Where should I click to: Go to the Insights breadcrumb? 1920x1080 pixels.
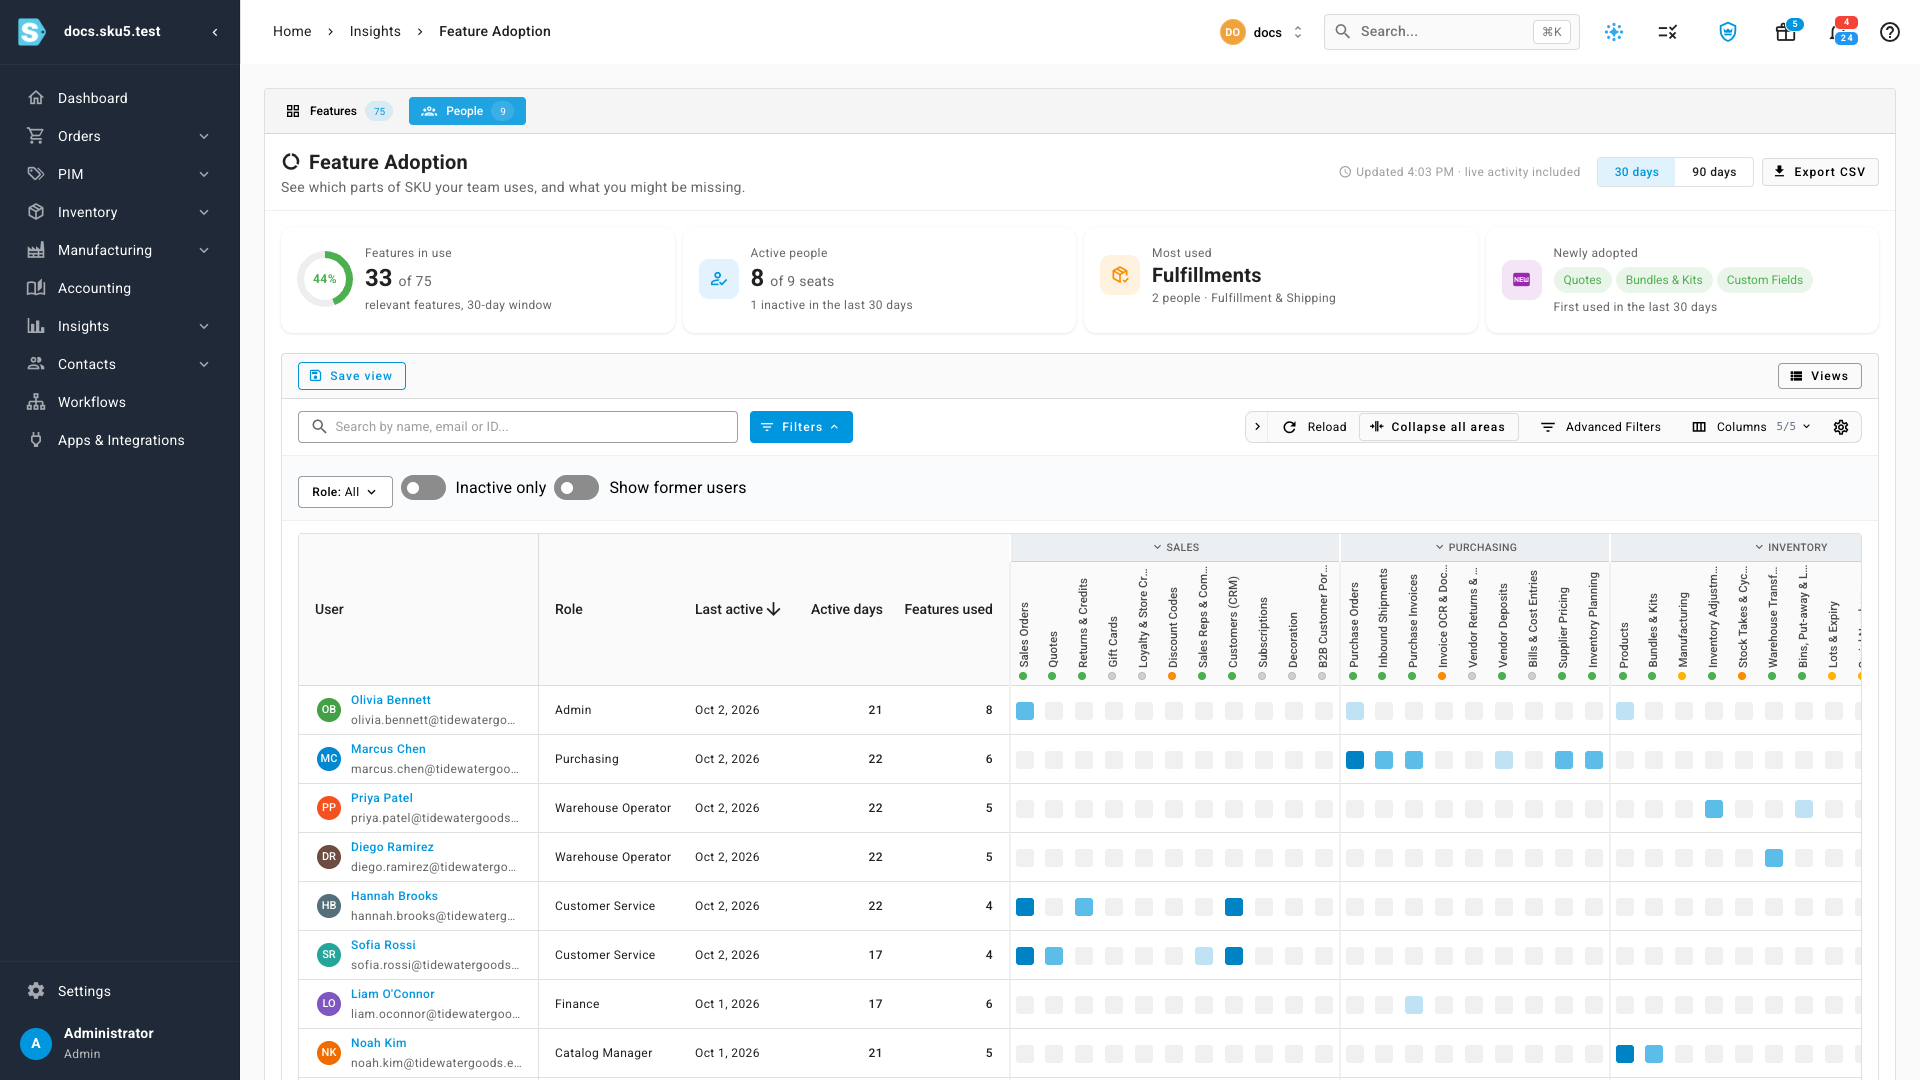point(375,31)
